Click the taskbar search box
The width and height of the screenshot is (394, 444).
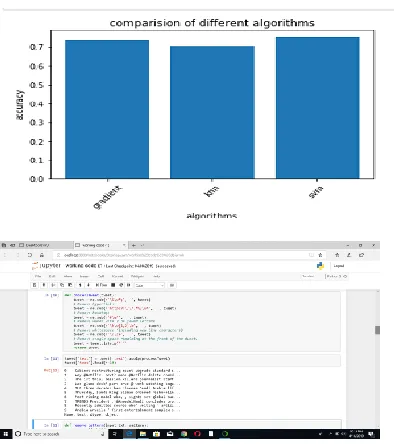60,434
